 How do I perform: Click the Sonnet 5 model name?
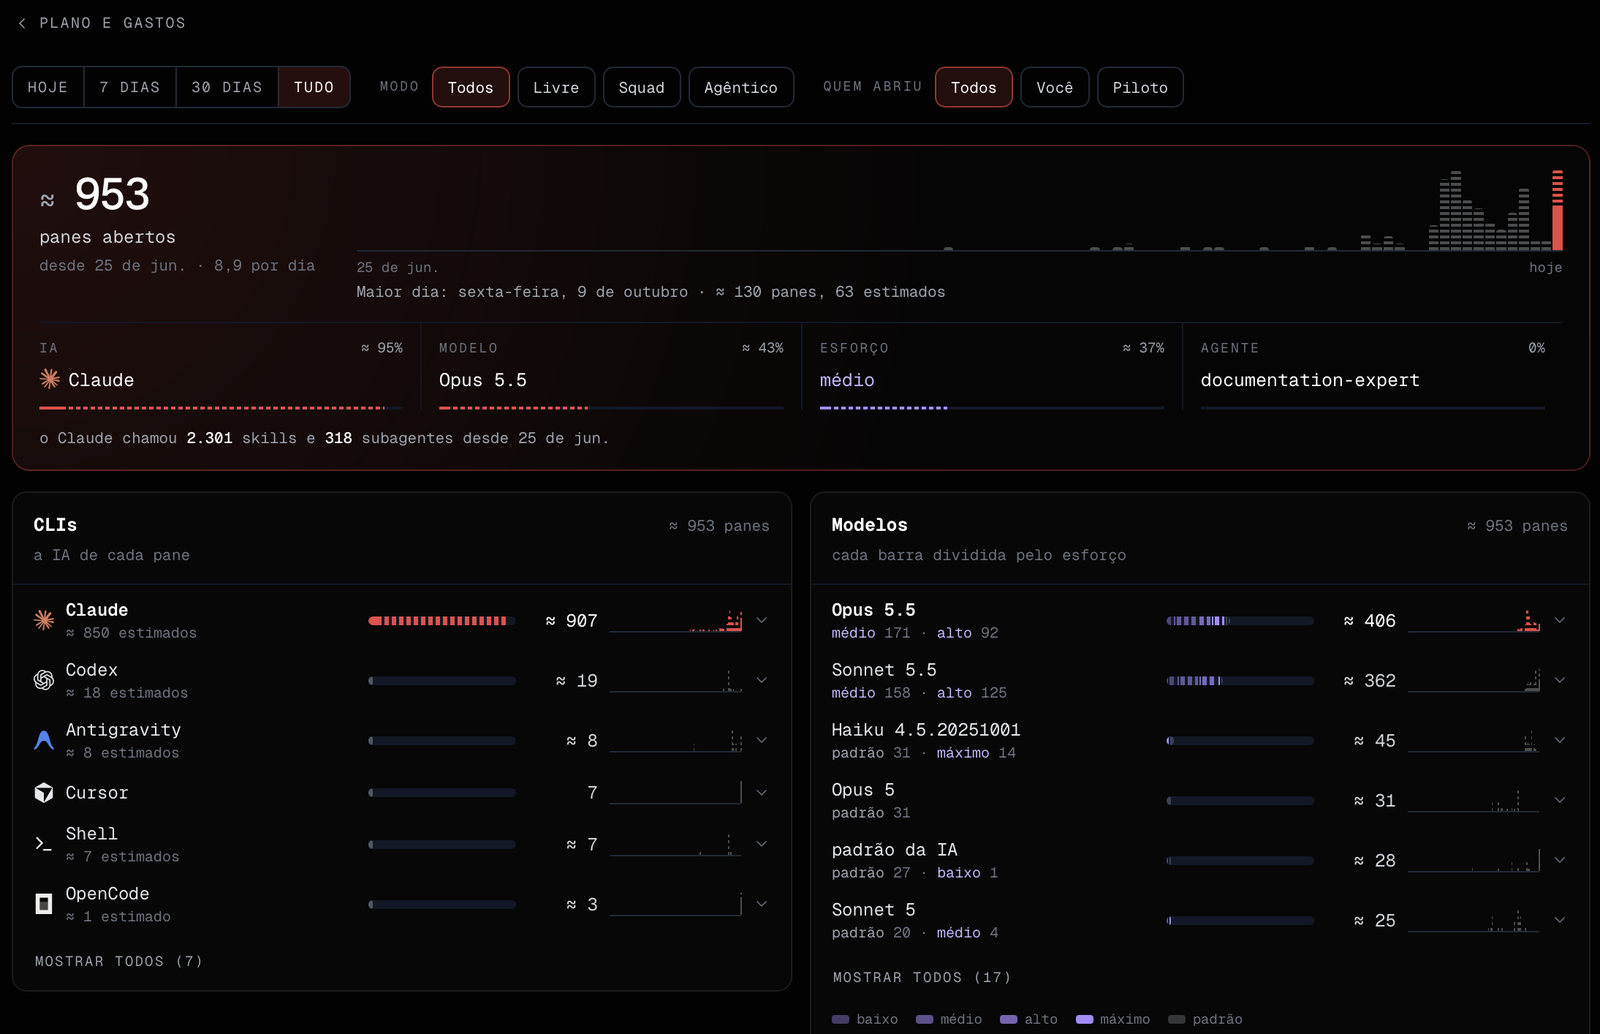coord(873,909)
